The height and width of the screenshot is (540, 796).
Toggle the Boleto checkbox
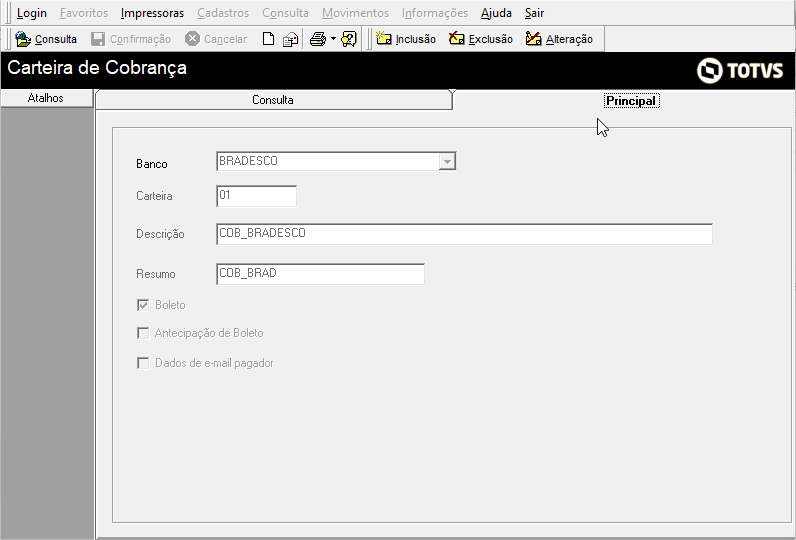(143, 305)
